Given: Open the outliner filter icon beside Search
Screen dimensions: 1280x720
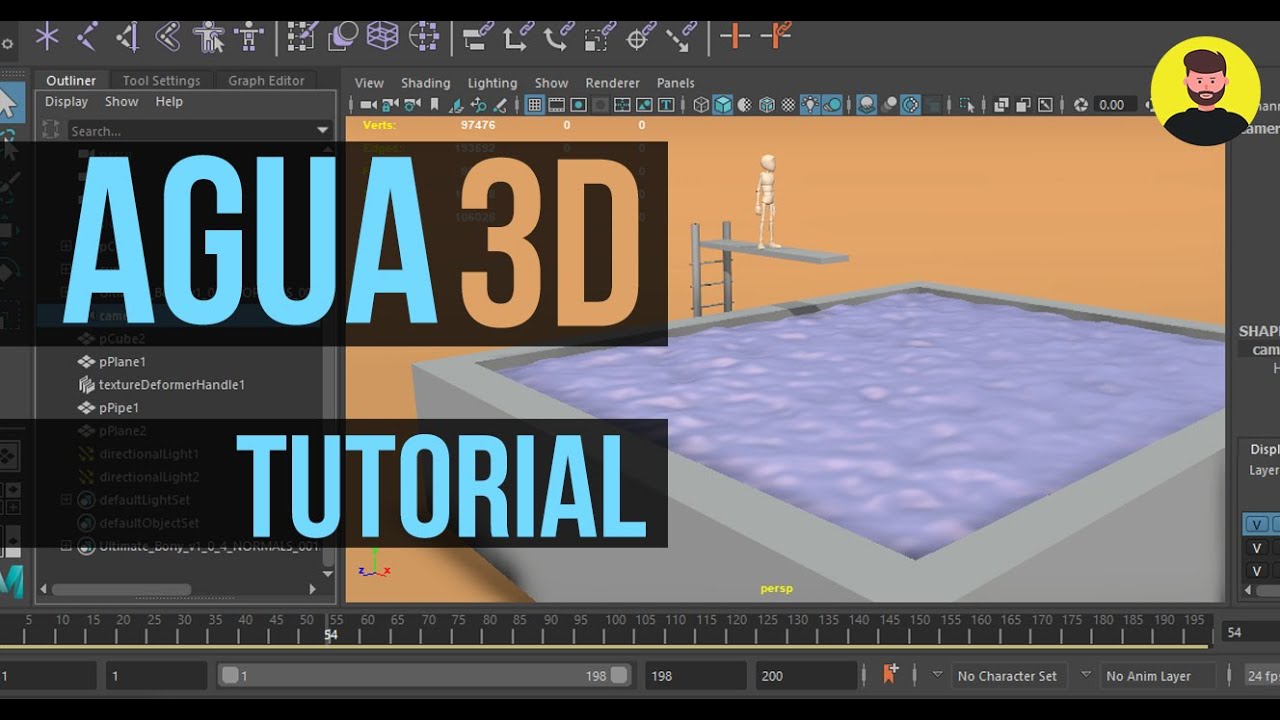Looking at the screenshot, I should pos(51,131).
